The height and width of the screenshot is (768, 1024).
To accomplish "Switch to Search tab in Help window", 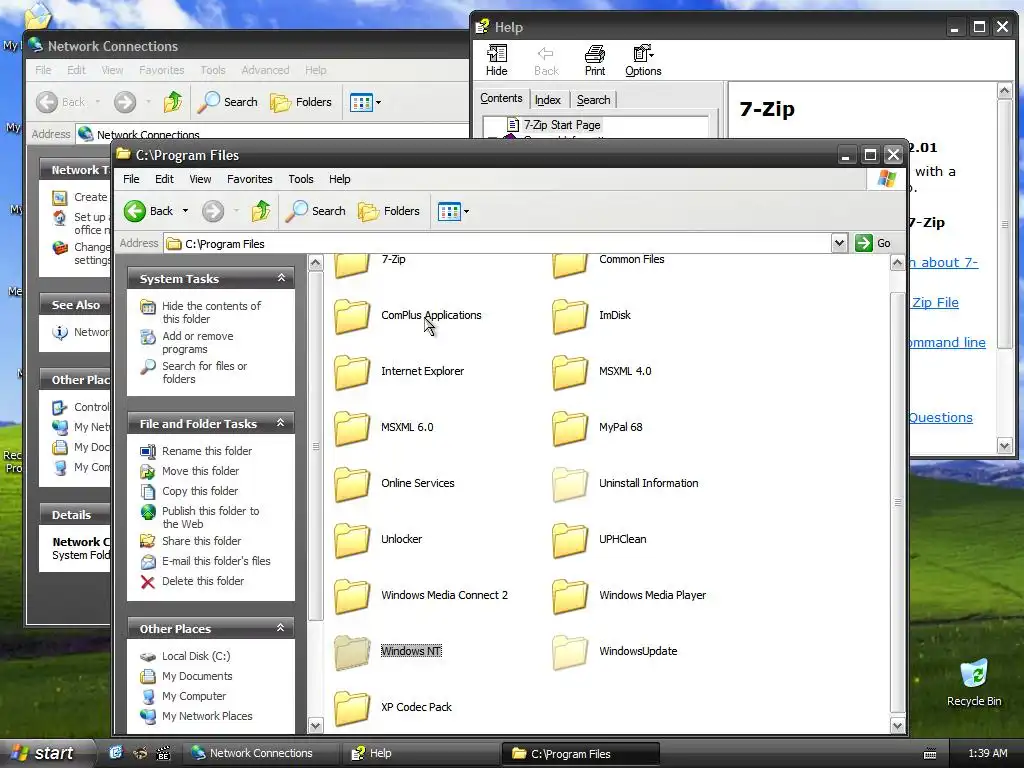I will [x=594, y=100].
